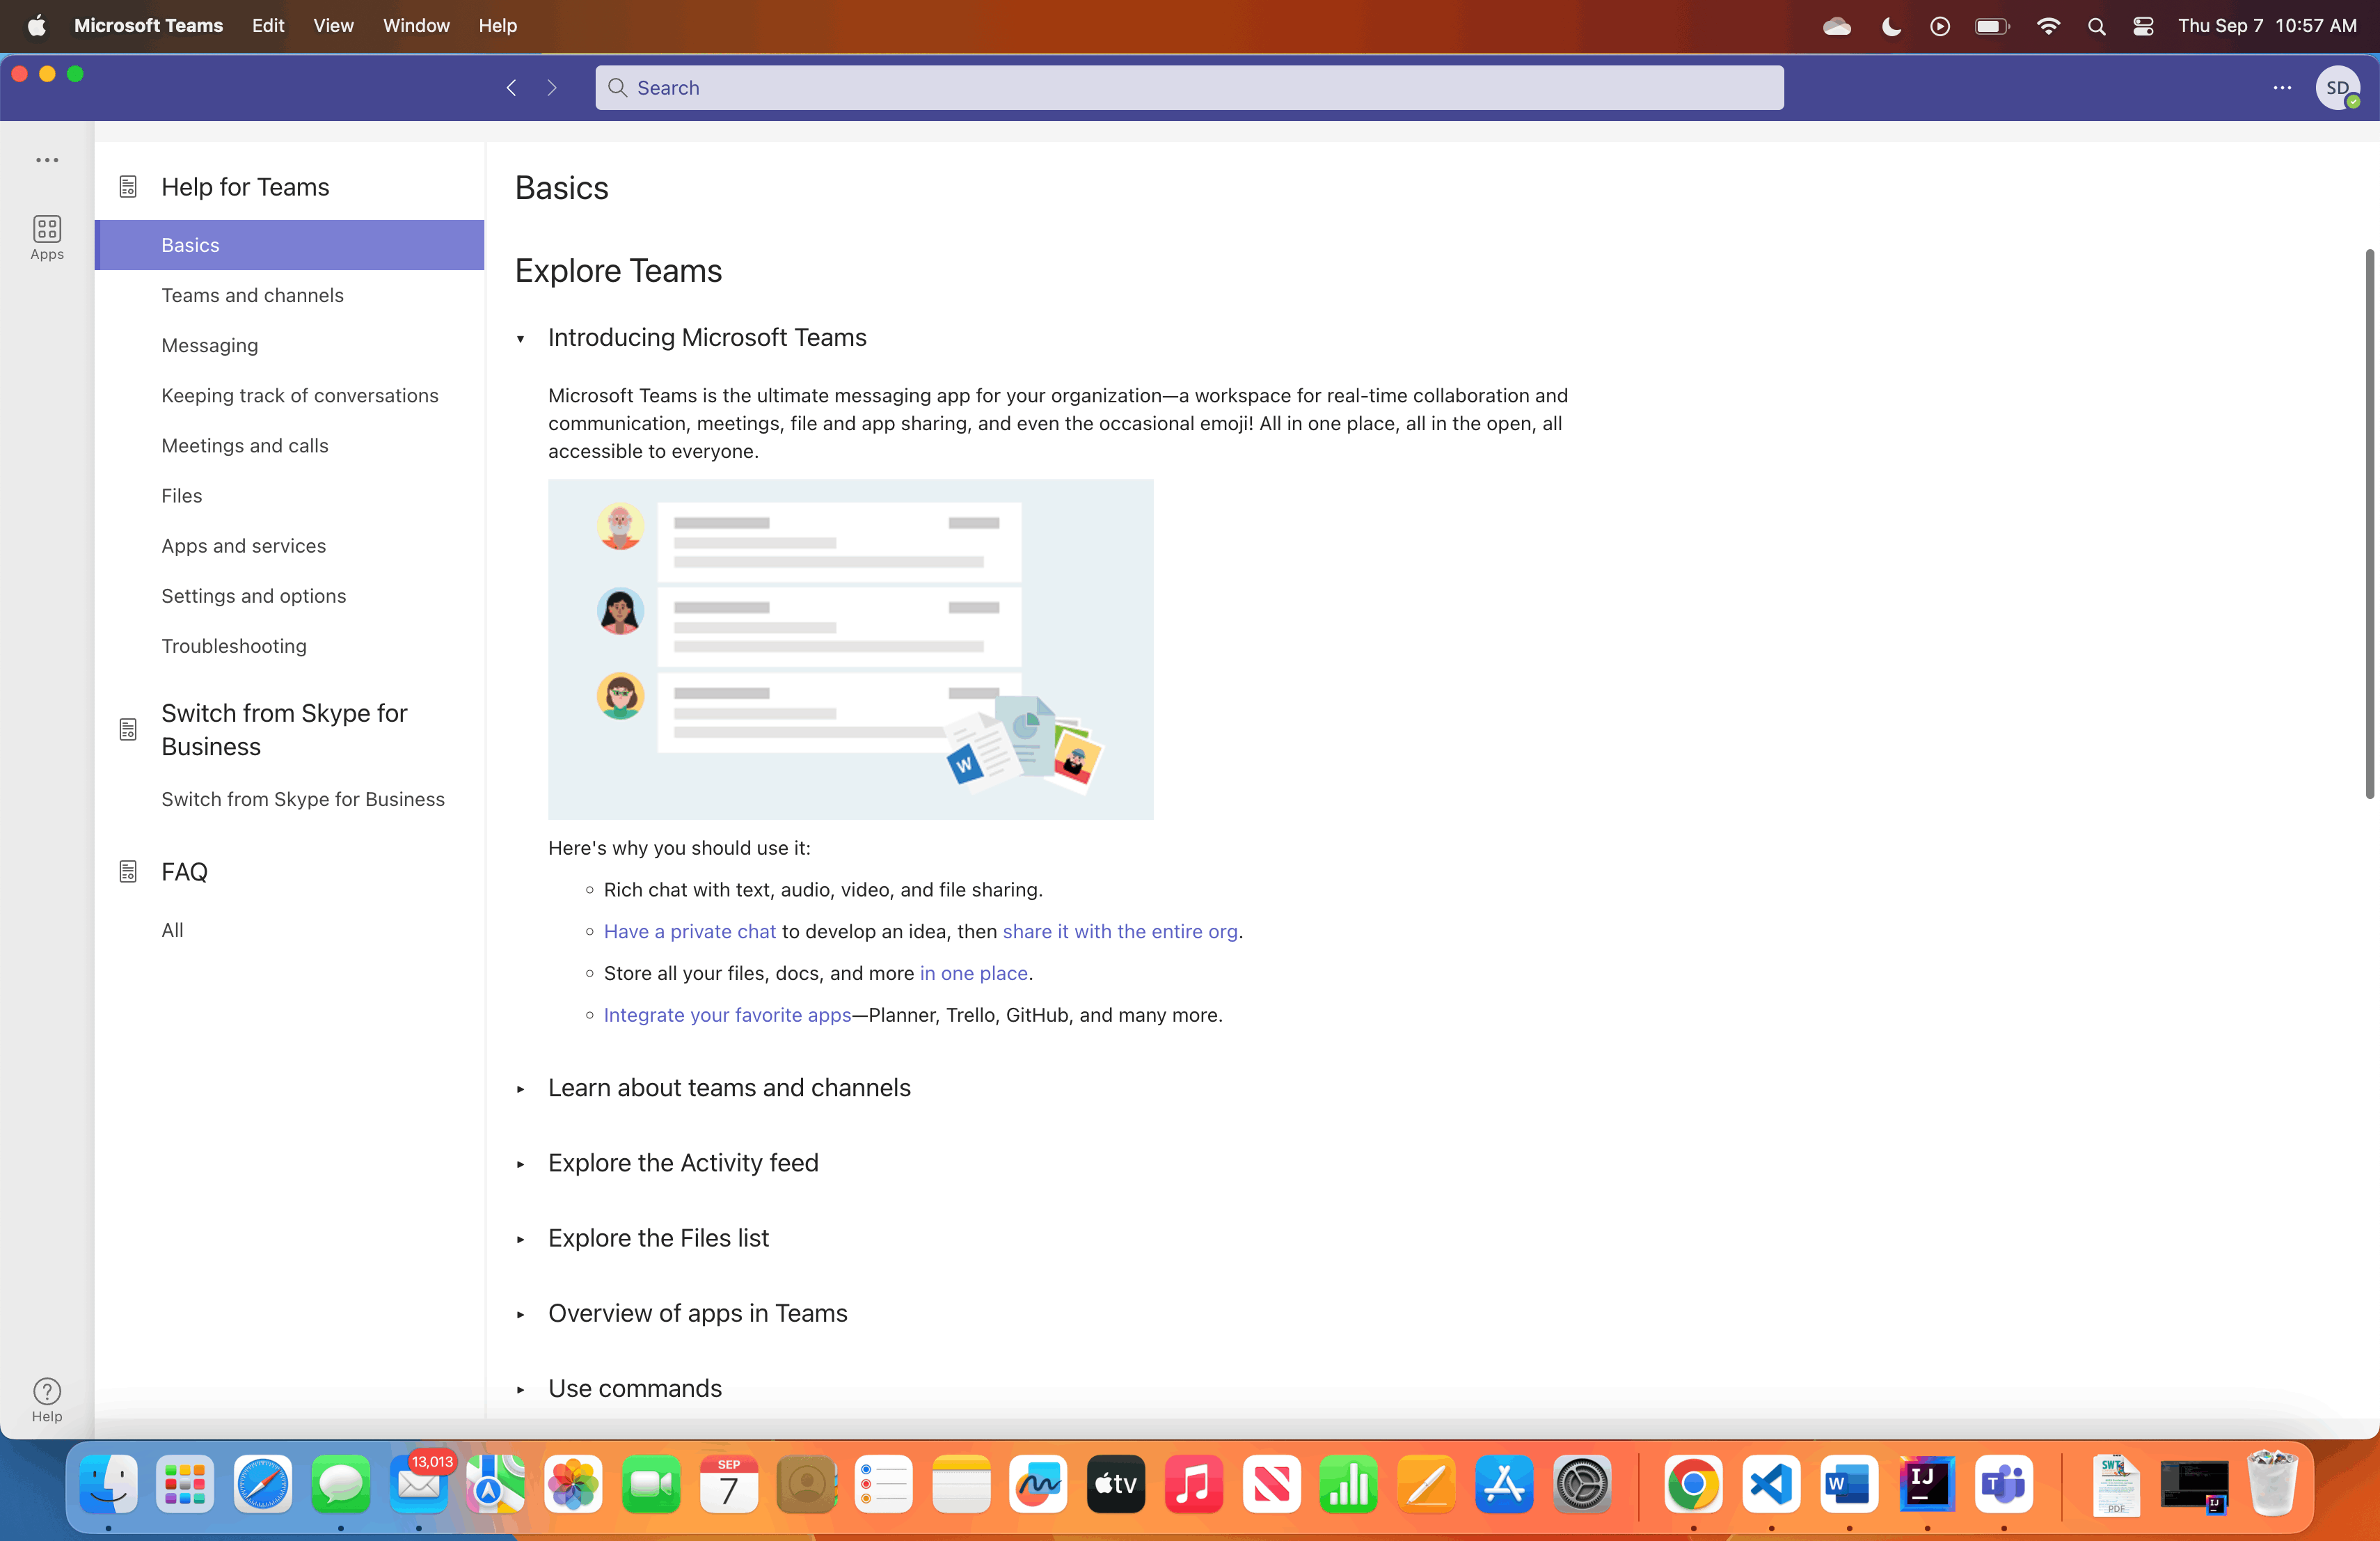
Task: Click the Have a private chat link
Action: point(690,932)
